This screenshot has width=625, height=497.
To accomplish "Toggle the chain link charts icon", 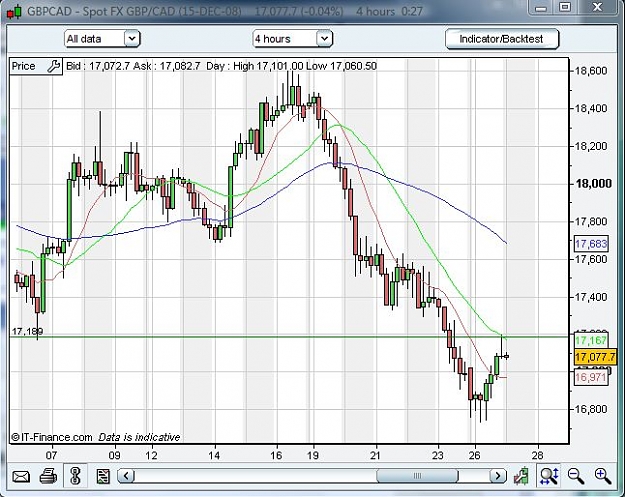I will click(x=75, y=476).
